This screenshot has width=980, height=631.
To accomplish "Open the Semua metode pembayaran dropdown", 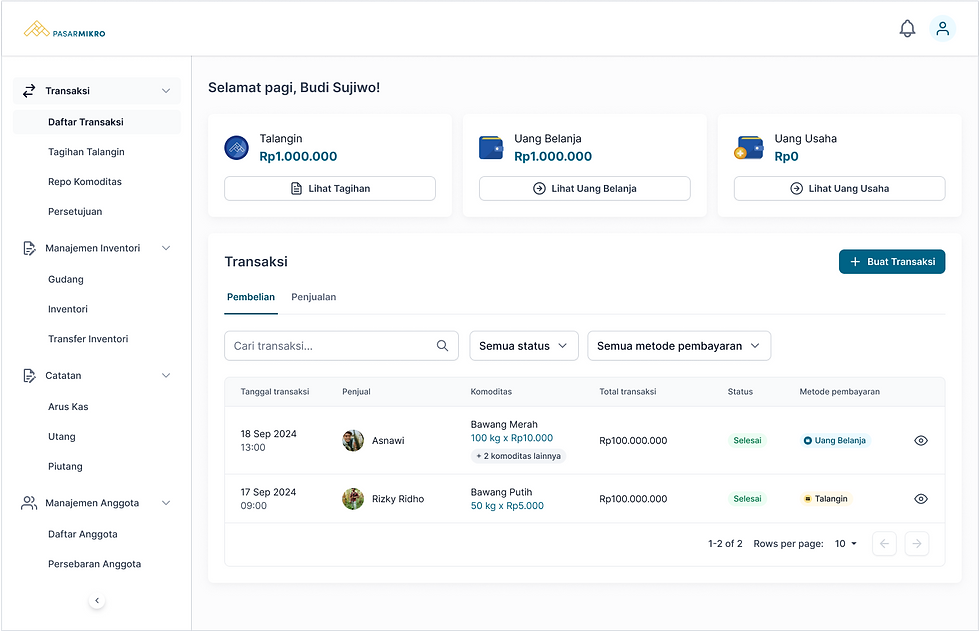I will click(679, 345).
